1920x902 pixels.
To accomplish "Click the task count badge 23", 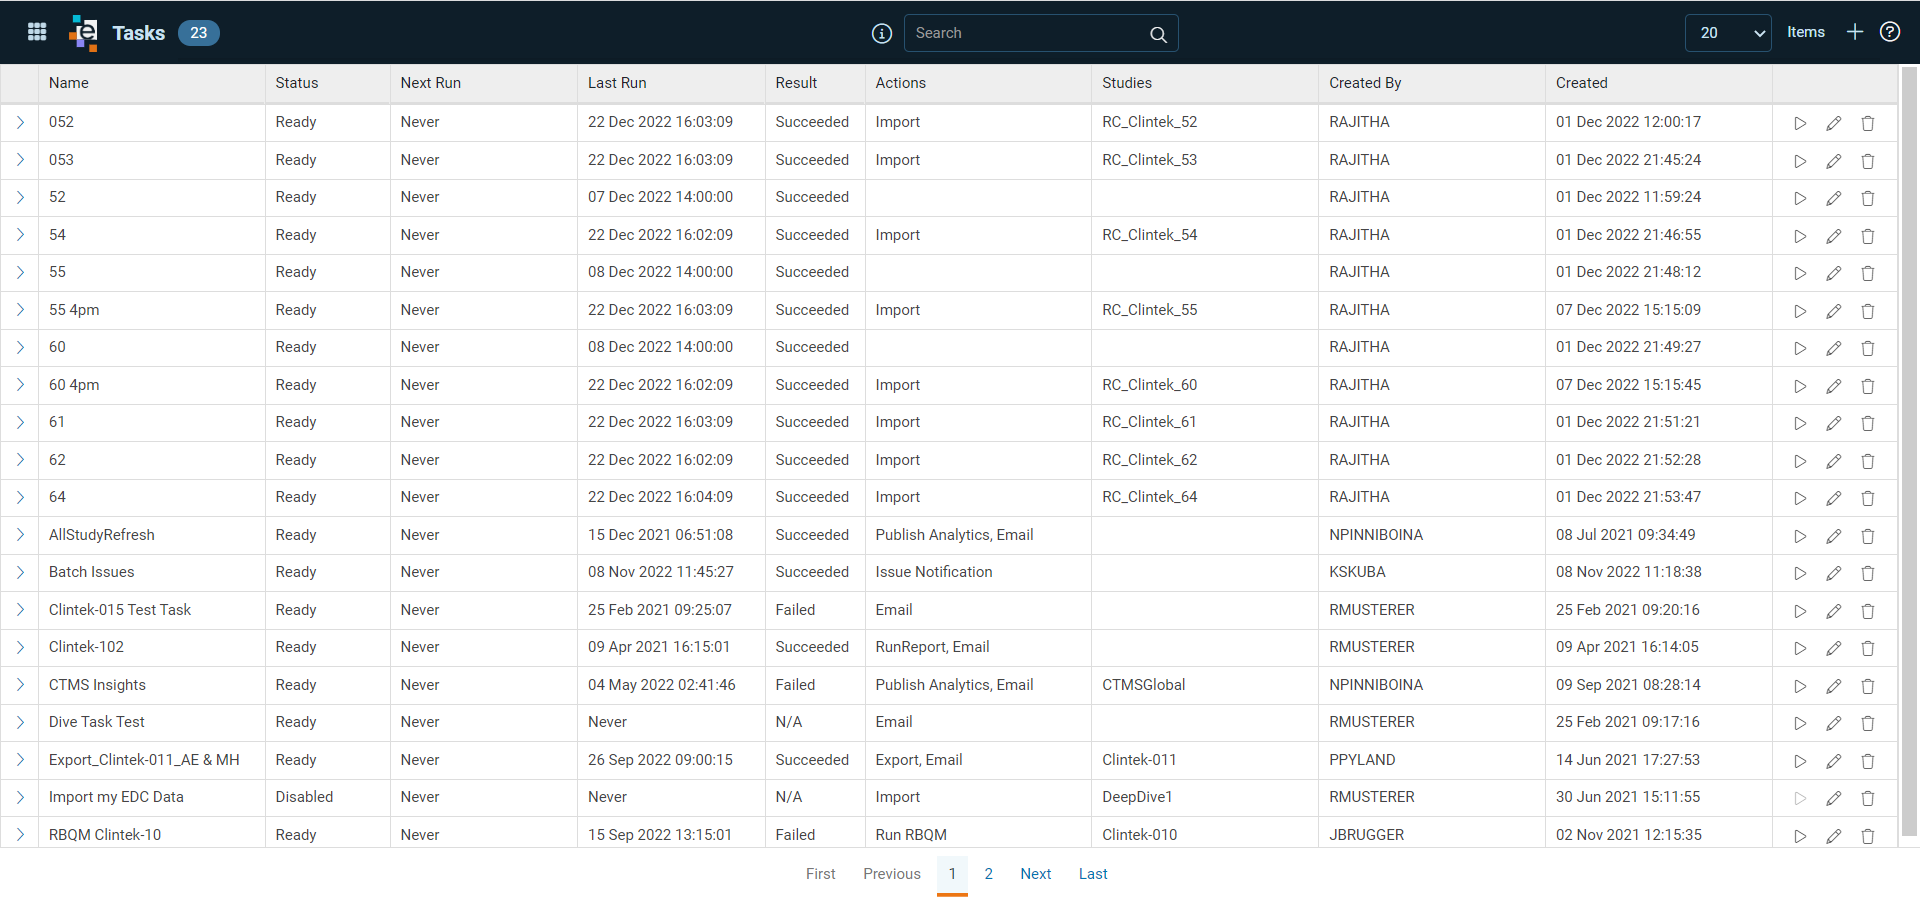I will tap(199, 33).
